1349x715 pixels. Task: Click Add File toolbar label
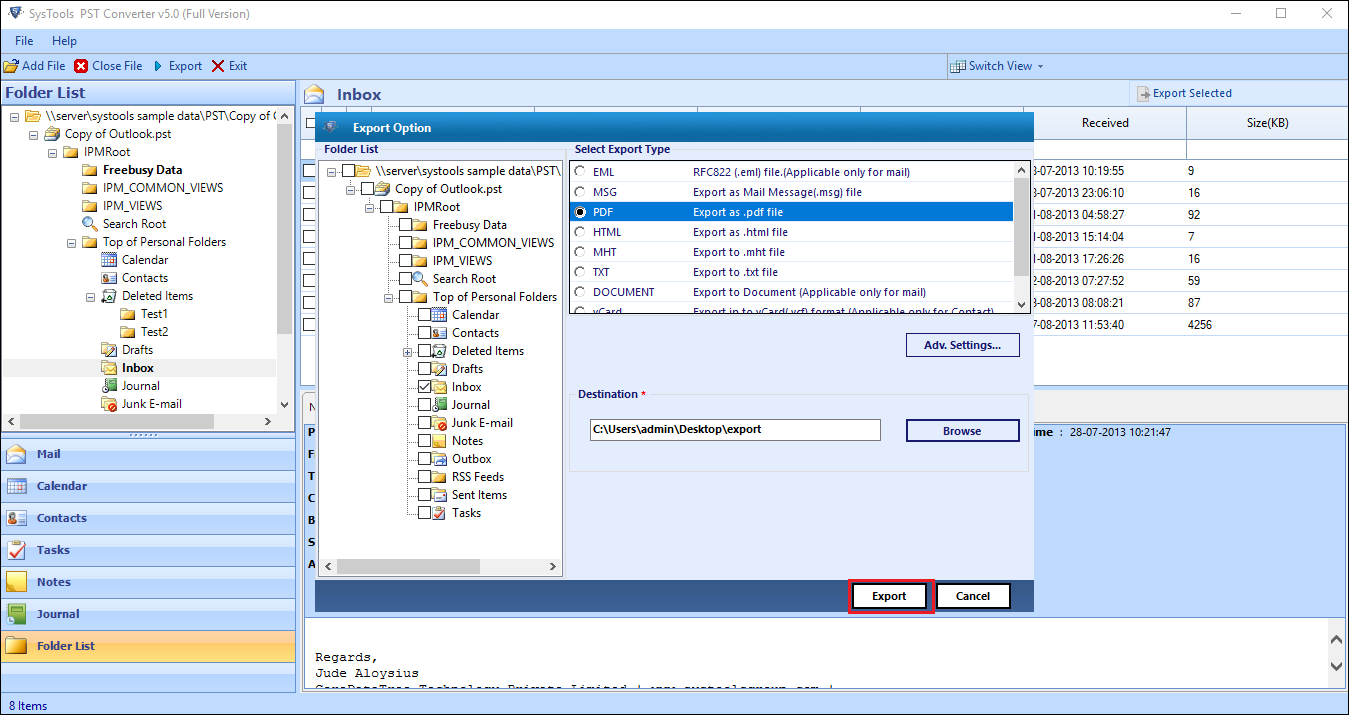(x=44, y=66)
